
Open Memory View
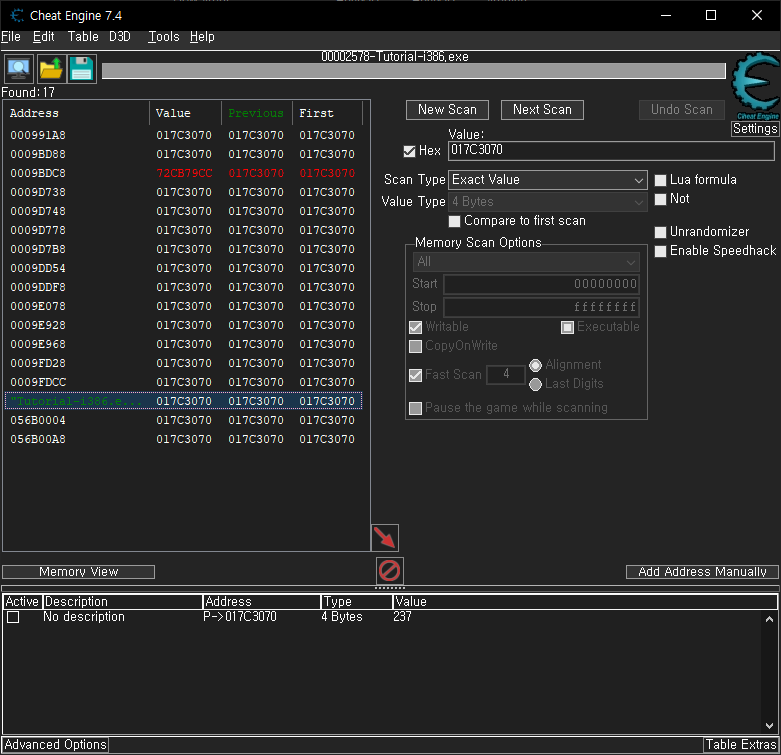tap(78, 572)
